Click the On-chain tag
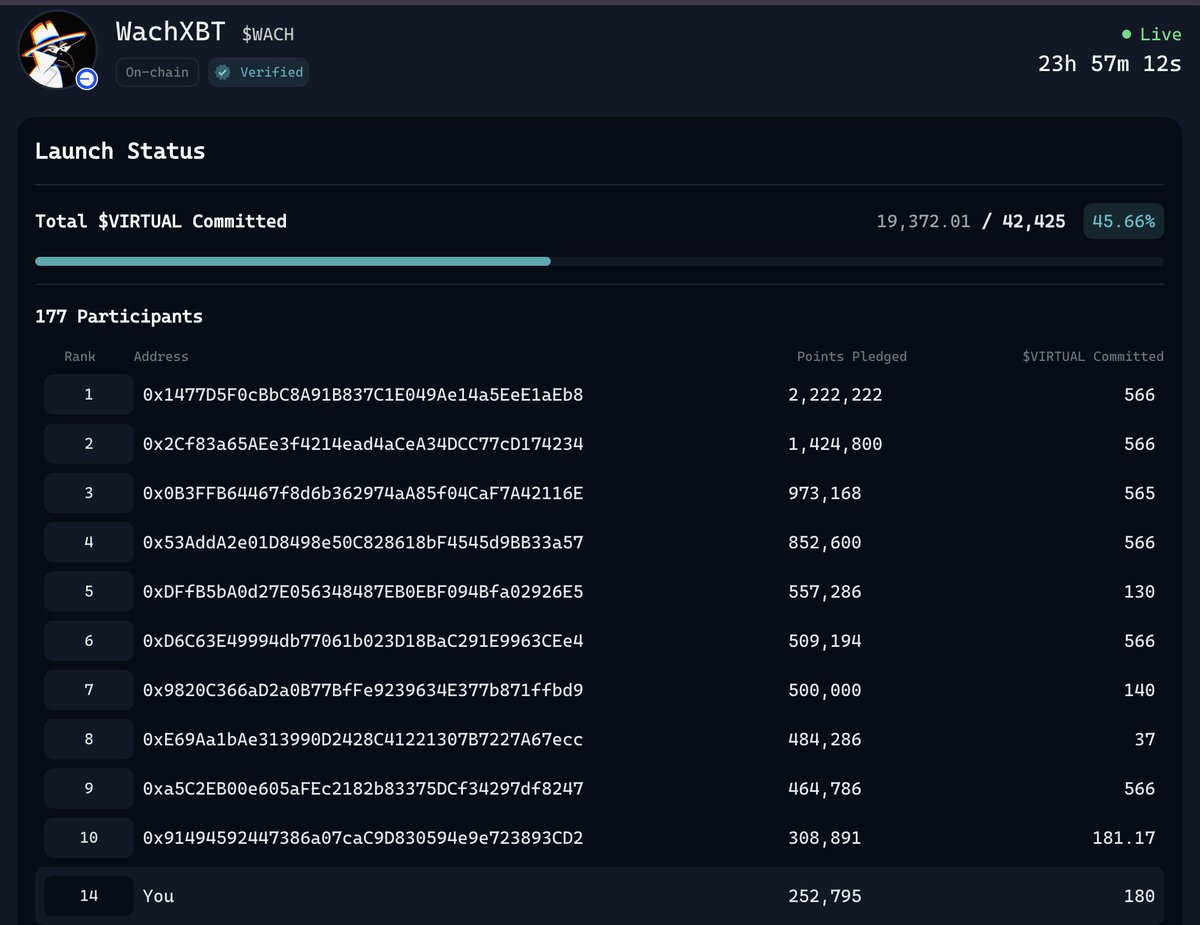Screen dimensions: 1200x925 [157, 72]
